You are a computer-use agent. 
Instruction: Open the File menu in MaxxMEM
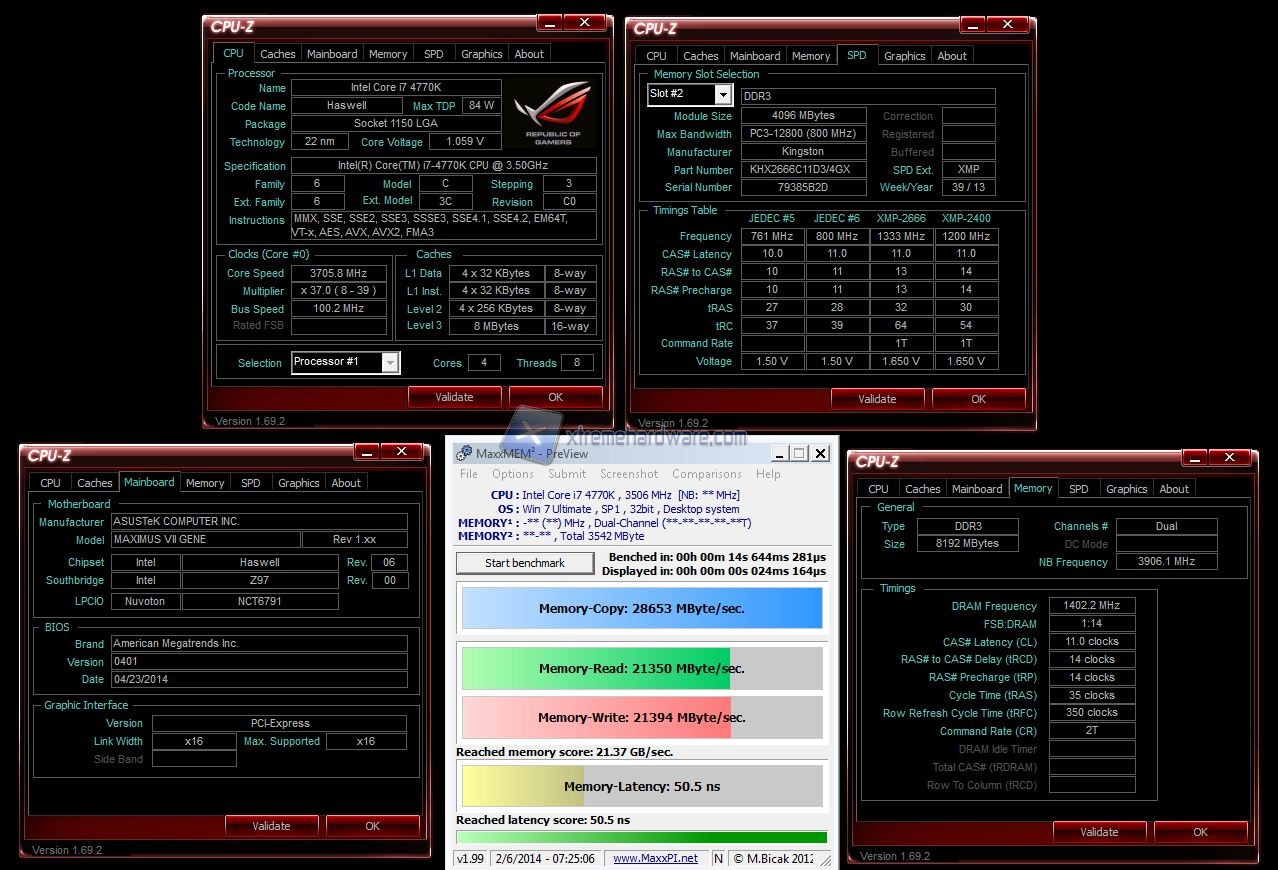[468, 474]
